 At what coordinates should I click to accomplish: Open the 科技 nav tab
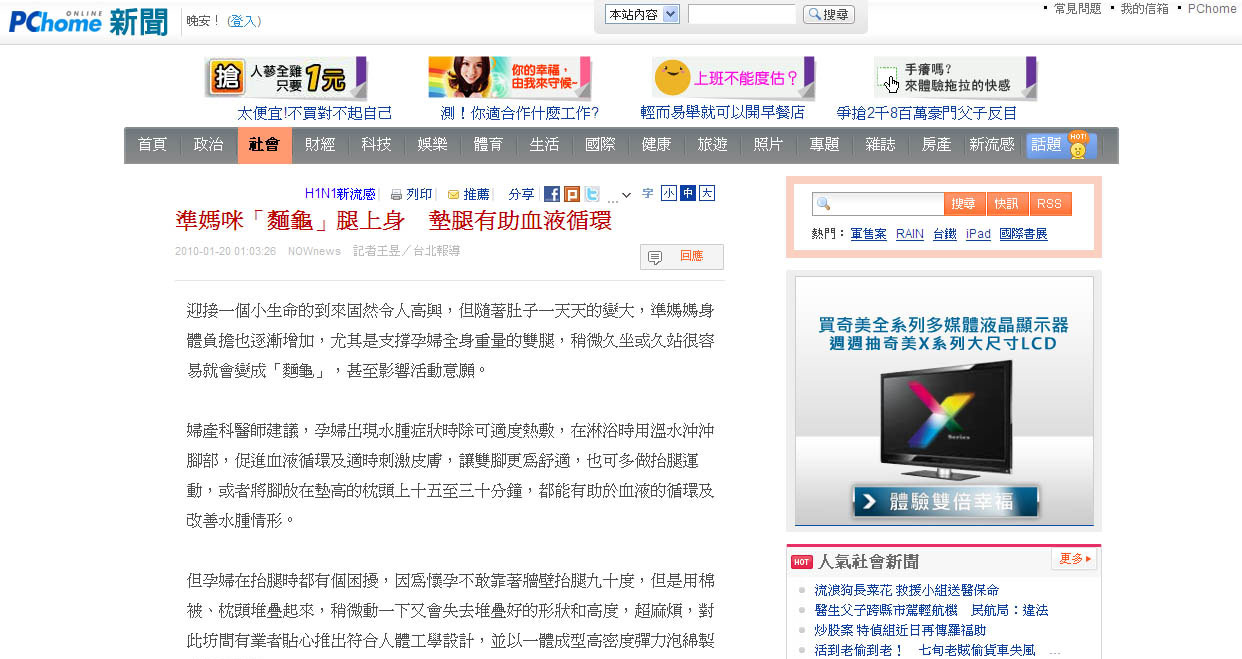tap(376, 145)
